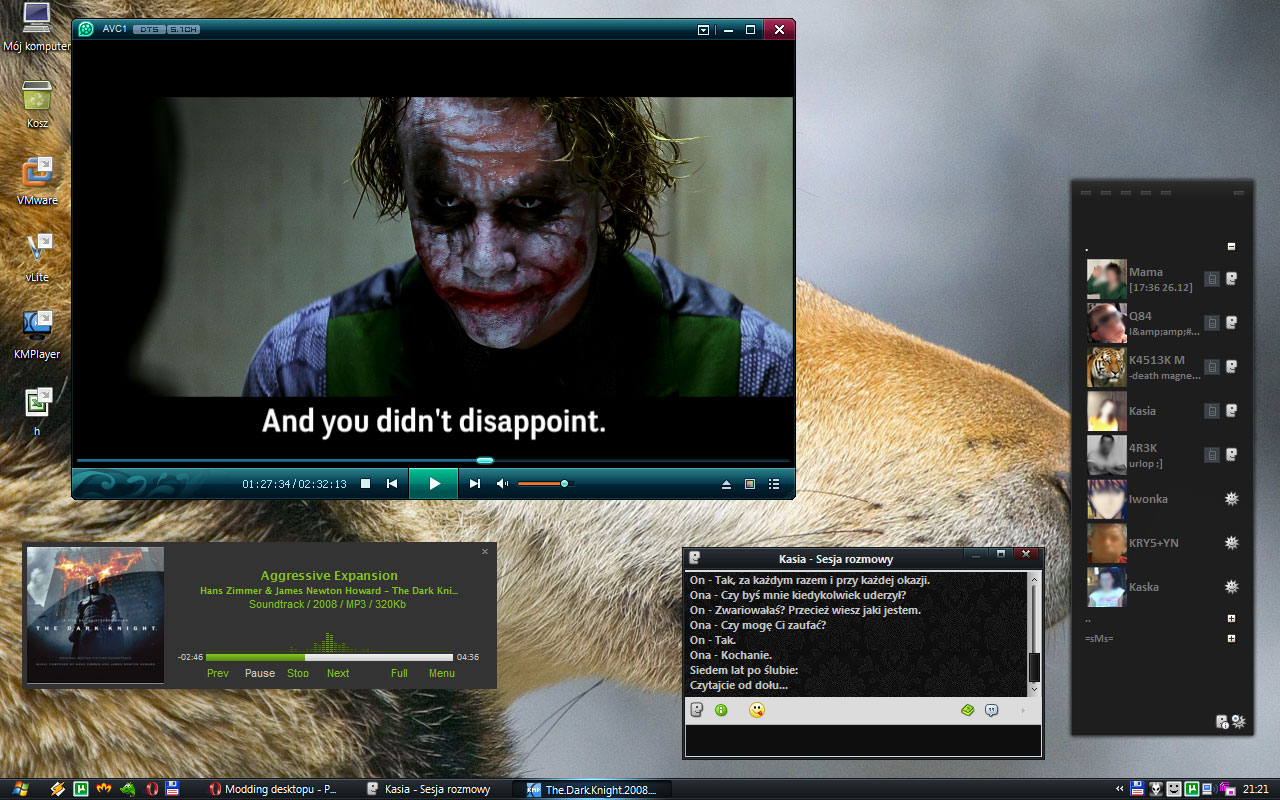Click Stop in the music widget
Image resolution: width=1280 pixels, height=800 pixels.
pos(298,673)
